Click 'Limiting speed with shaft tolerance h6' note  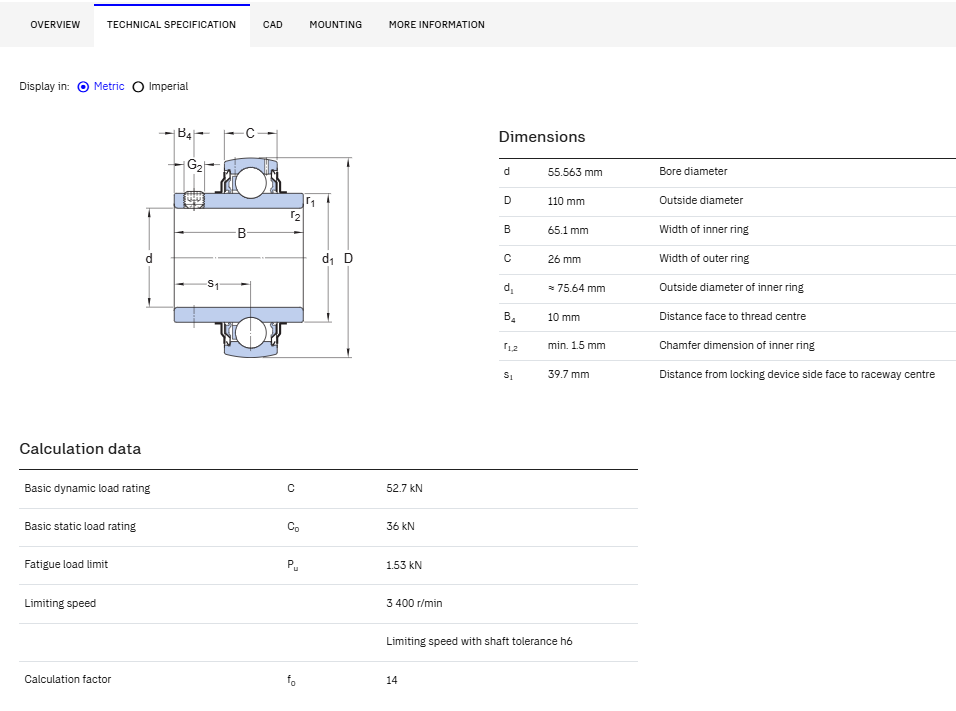coord(479,641)
